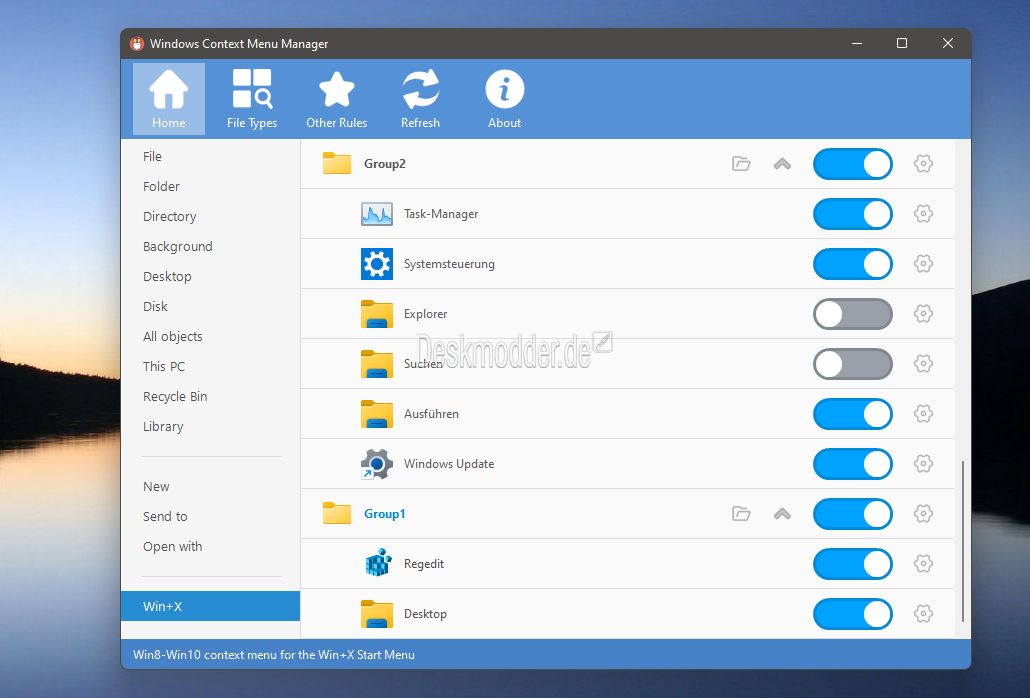1030x698 pixels.
Task: Turn off the Task-Manager switch
Action: (853, 214)
